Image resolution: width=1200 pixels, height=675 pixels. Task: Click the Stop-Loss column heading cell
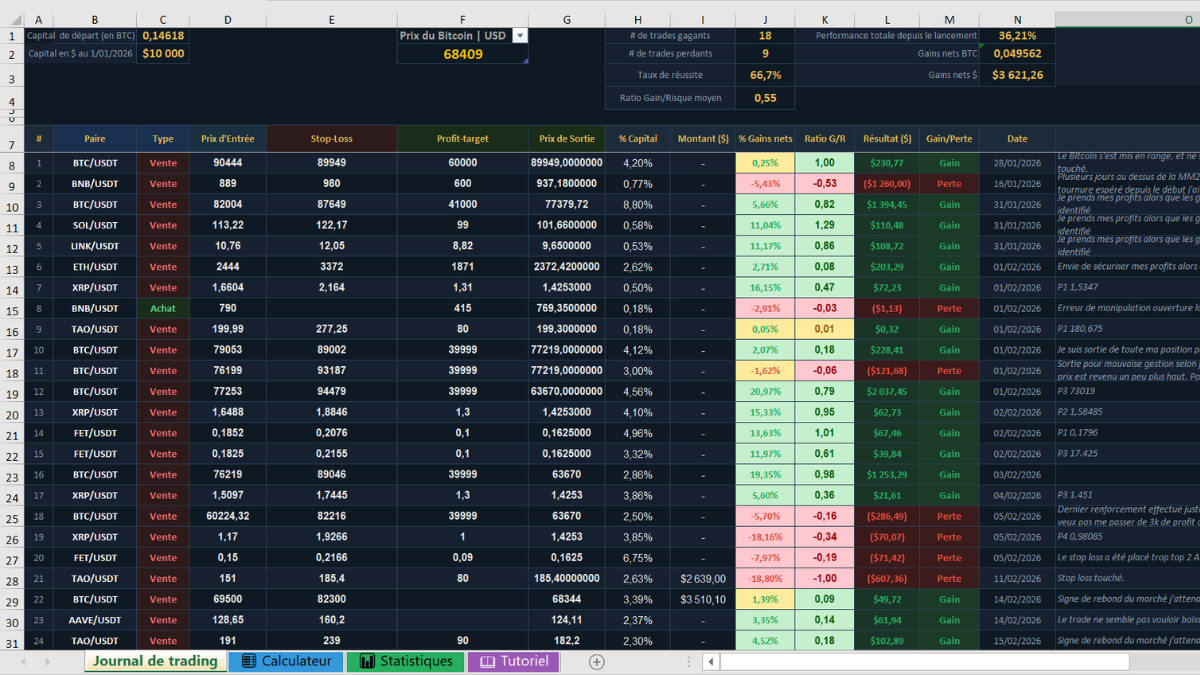(x=331, y=139)
